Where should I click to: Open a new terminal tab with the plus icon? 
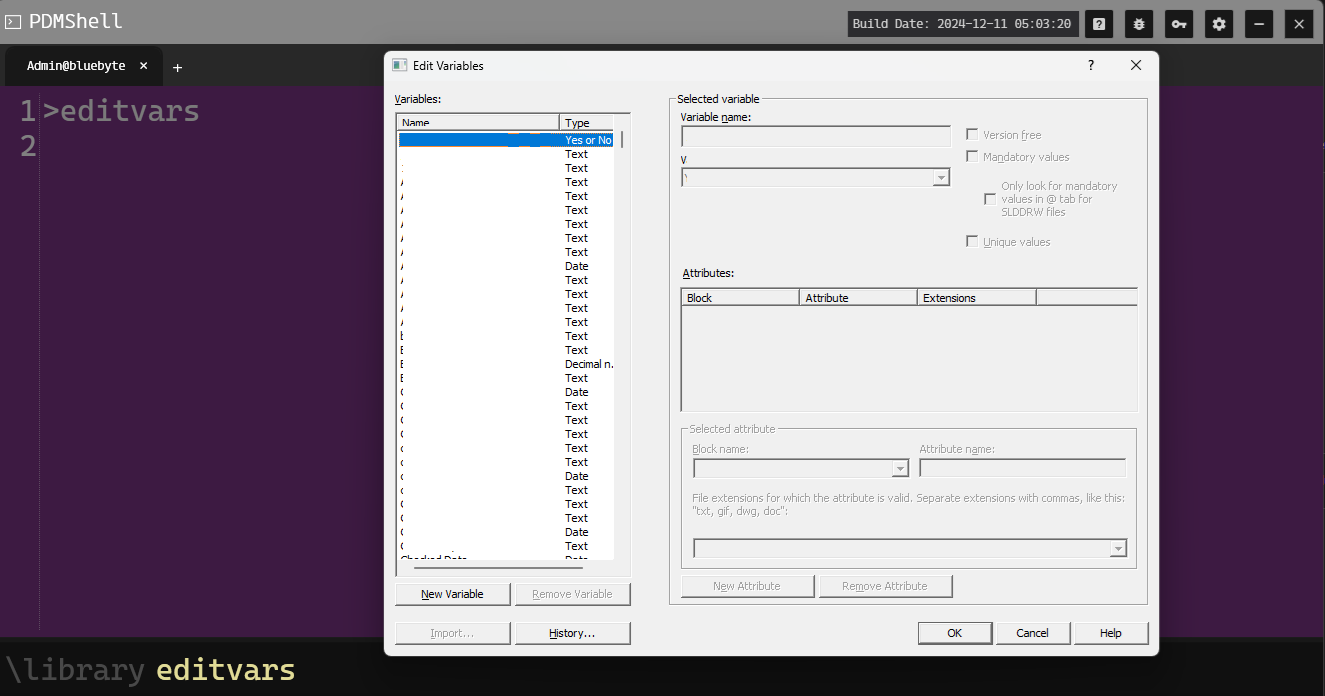(x=177, y=67)
